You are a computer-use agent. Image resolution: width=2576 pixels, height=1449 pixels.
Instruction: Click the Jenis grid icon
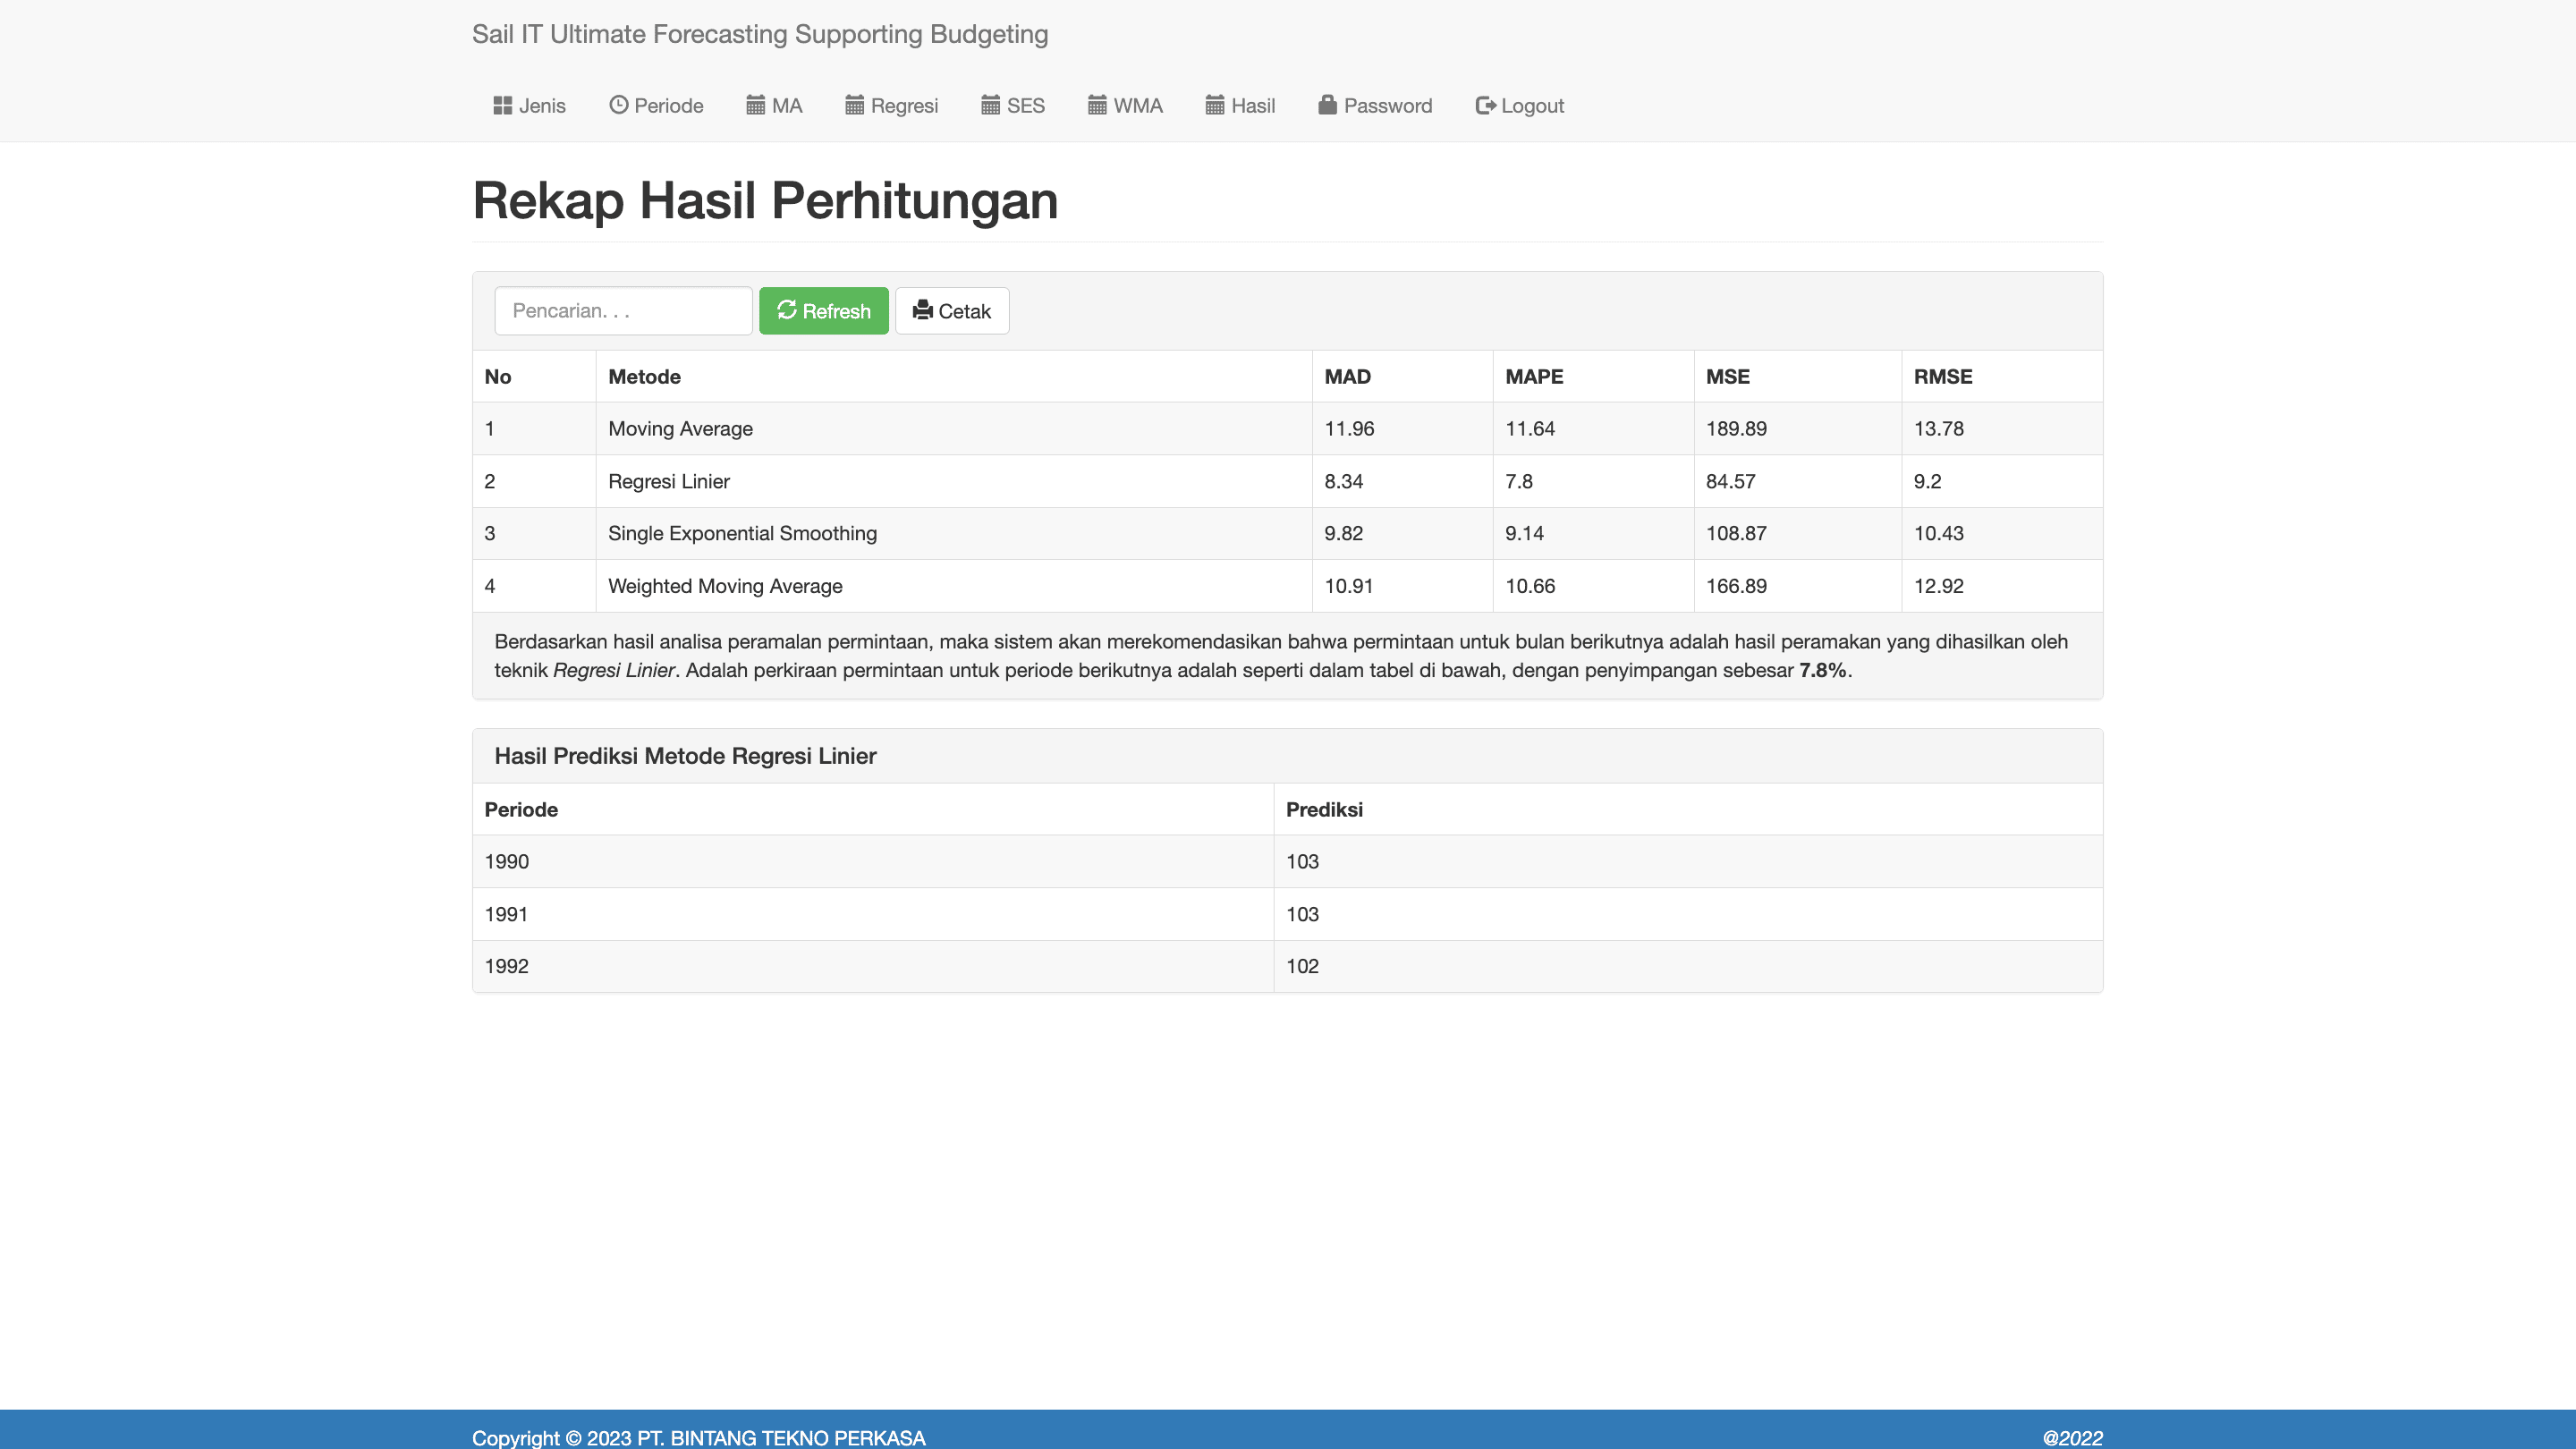point(502,105)
